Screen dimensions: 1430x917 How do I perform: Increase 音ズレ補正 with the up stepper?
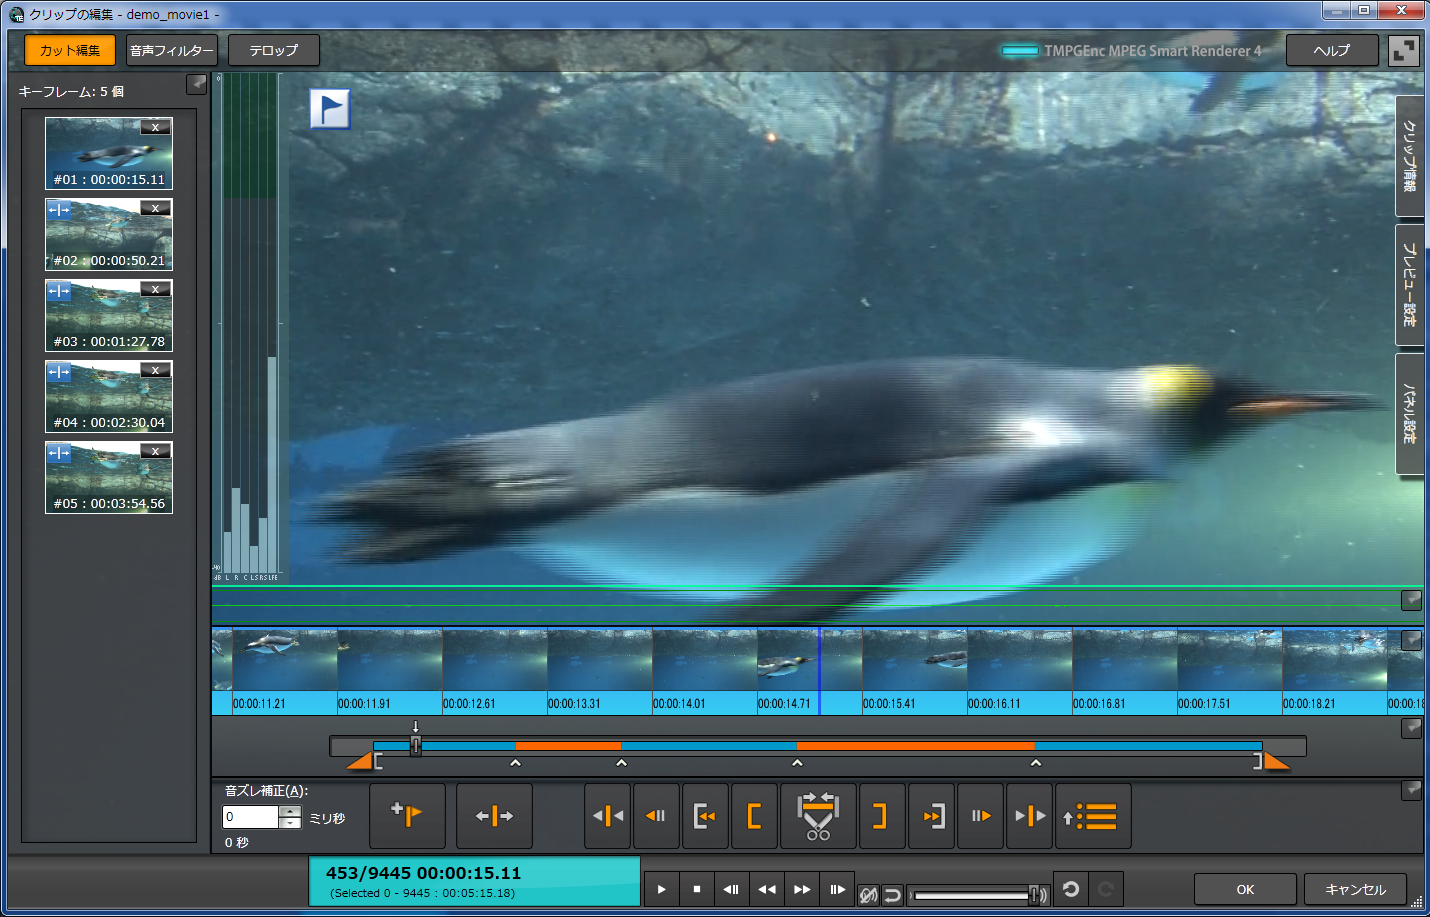[x=289, y=810]
